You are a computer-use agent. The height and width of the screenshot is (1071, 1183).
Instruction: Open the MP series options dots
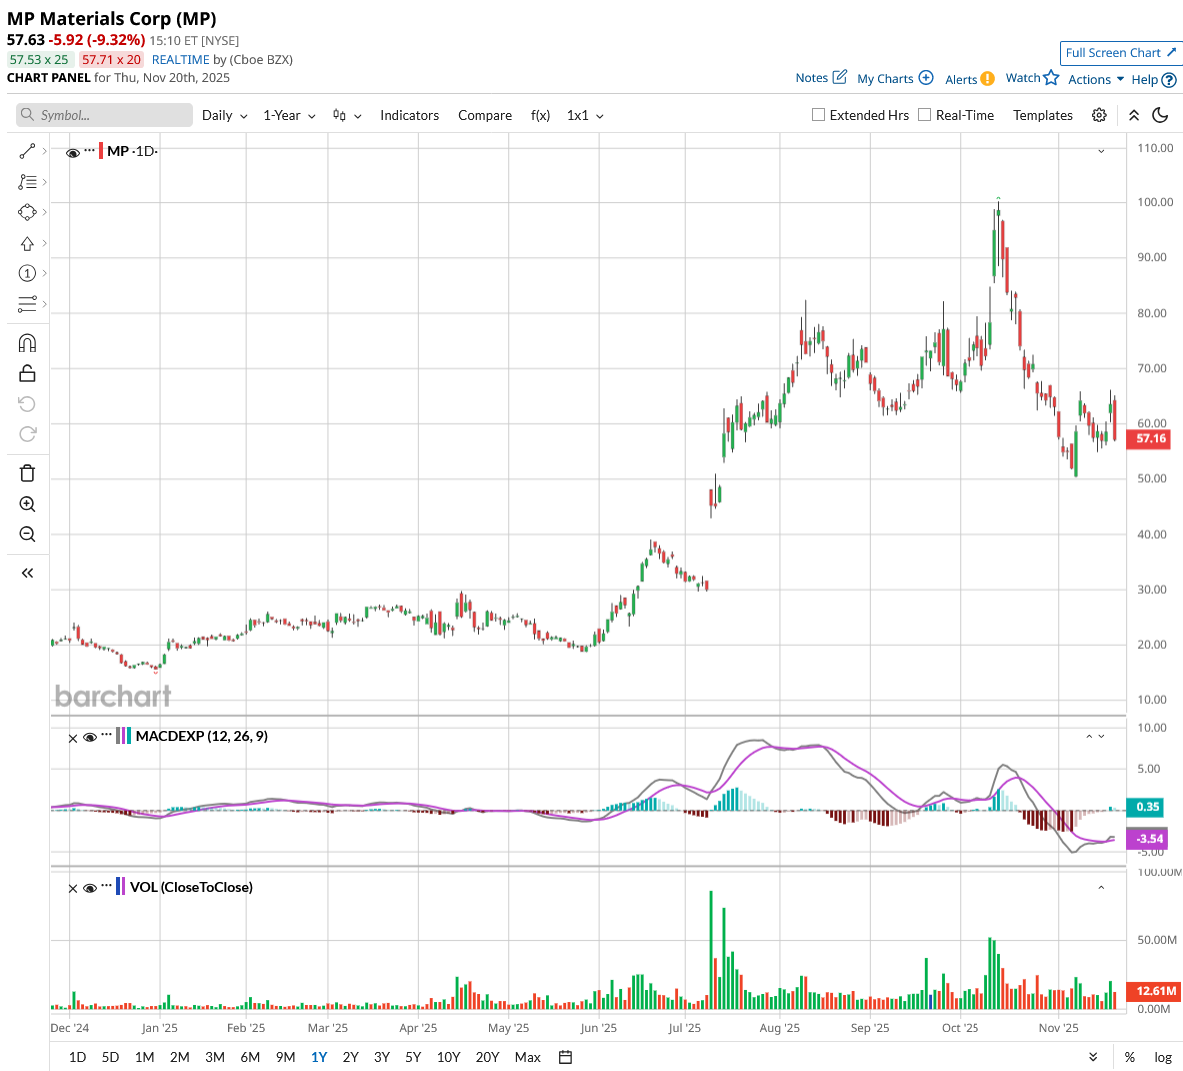click(90, 150)
